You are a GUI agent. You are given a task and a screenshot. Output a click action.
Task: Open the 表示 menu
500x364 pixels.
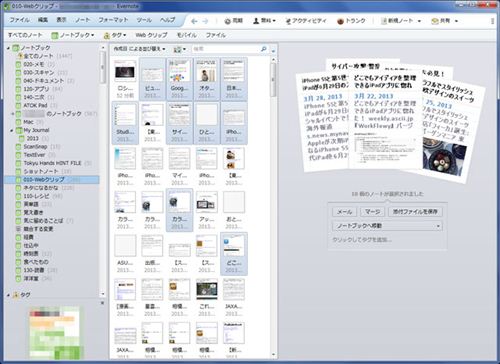tap(61, 20)
